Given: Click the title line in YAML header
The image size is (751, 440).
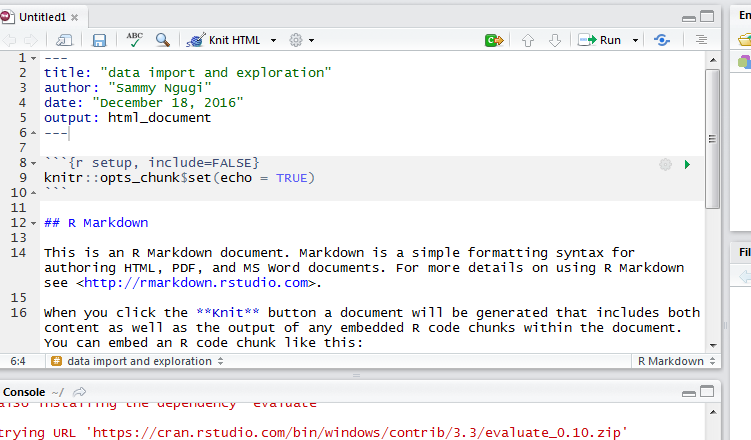Looking at the screenshot, I should (187, 73).
